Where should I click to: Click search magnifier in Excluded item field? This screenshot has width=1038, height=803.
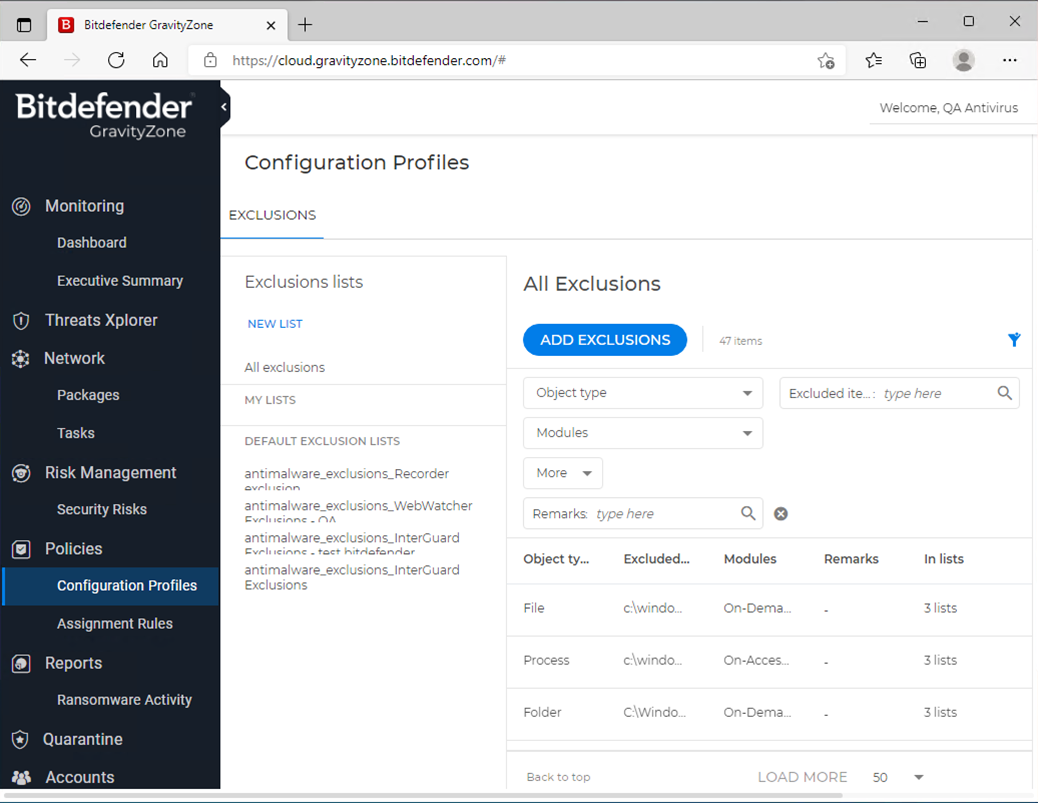pos(1004,393)
